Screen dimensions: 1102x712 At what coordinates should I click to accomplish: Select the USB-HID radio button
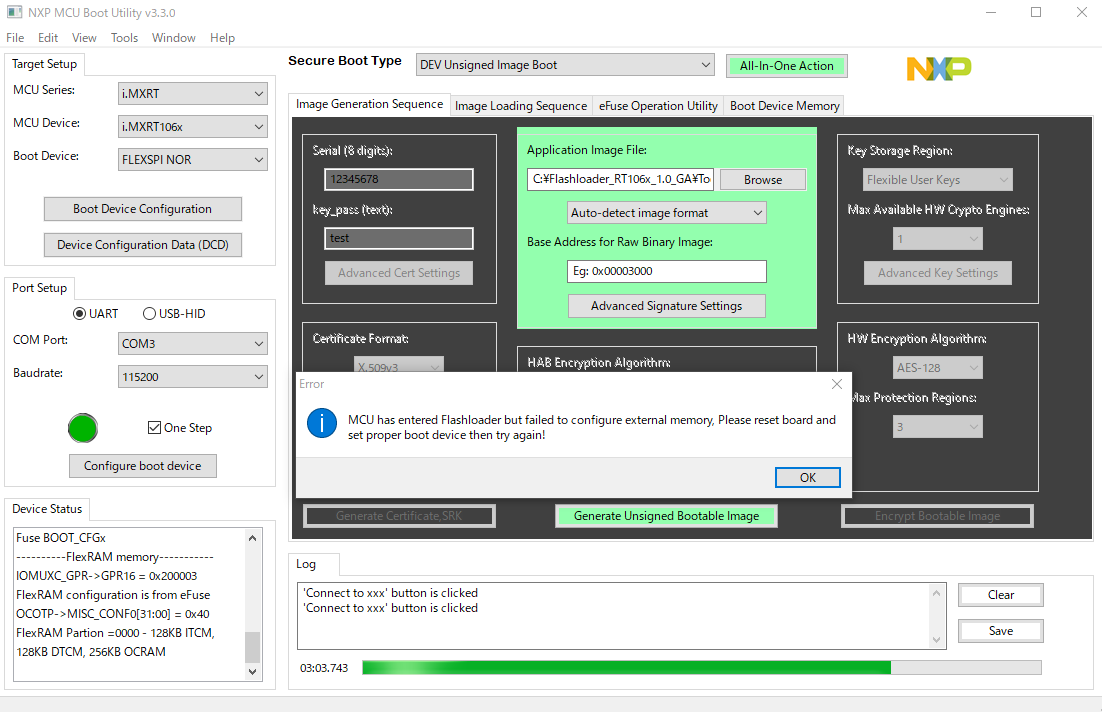148,313
